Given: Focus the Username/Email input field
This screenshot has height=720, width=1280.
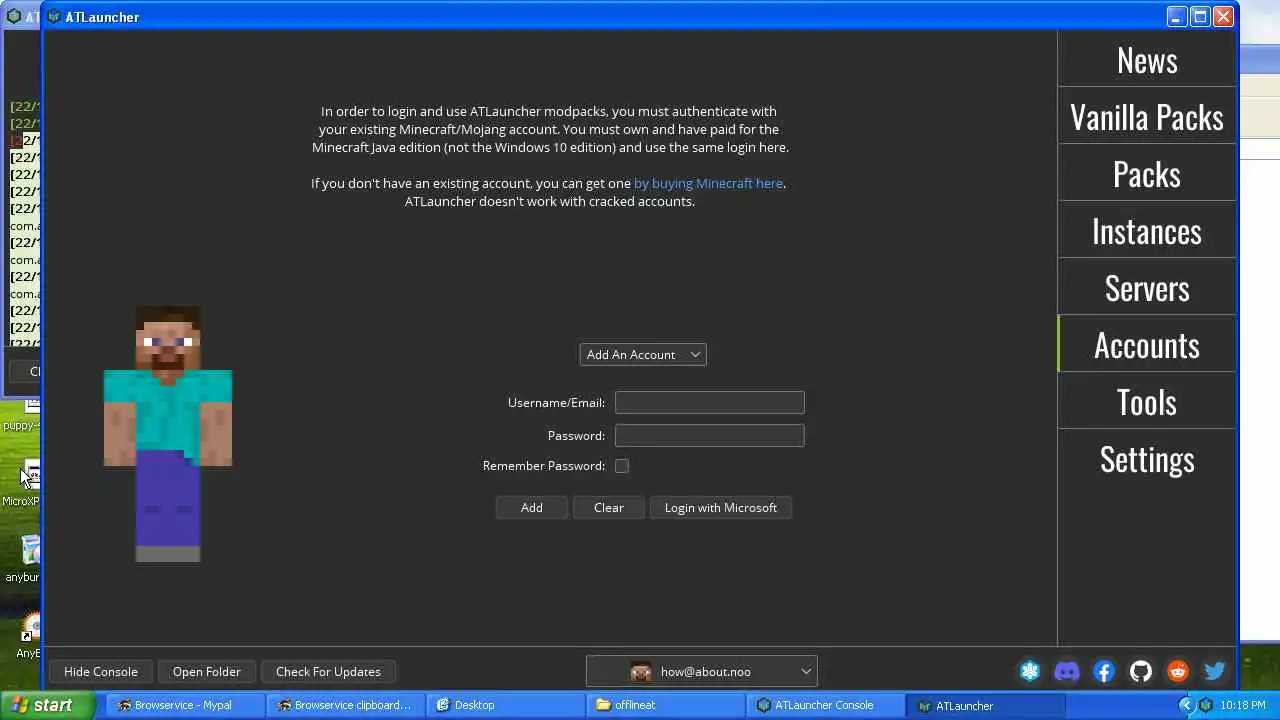Looking at the screenshot, I should (710, 403).
